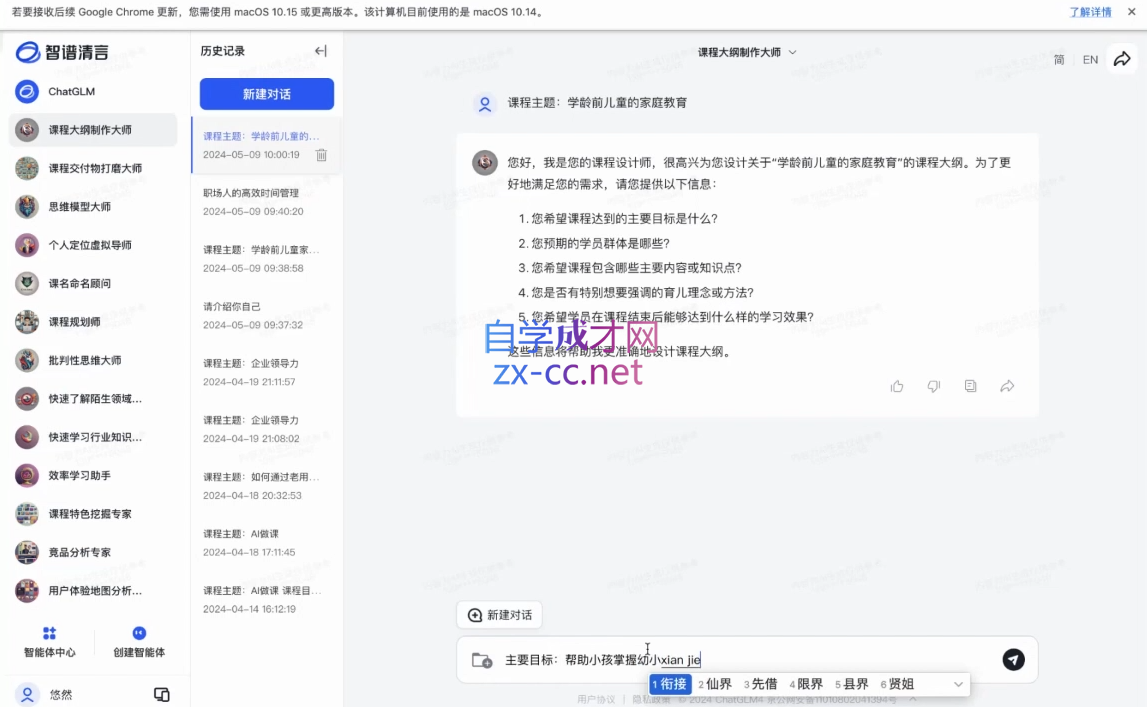
Task: Open user profile 悠然
Action: coord(45,695)
